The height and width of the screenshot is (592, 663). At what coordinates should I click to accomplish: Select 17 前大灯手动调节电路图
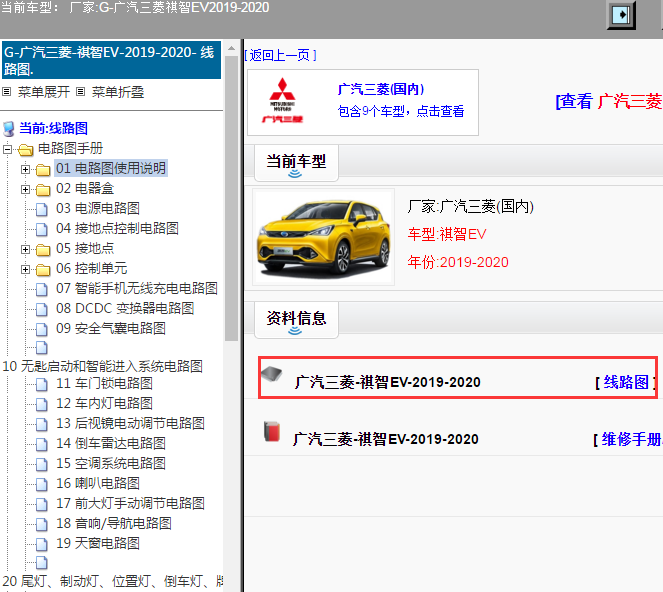click(x=130, y=504)
